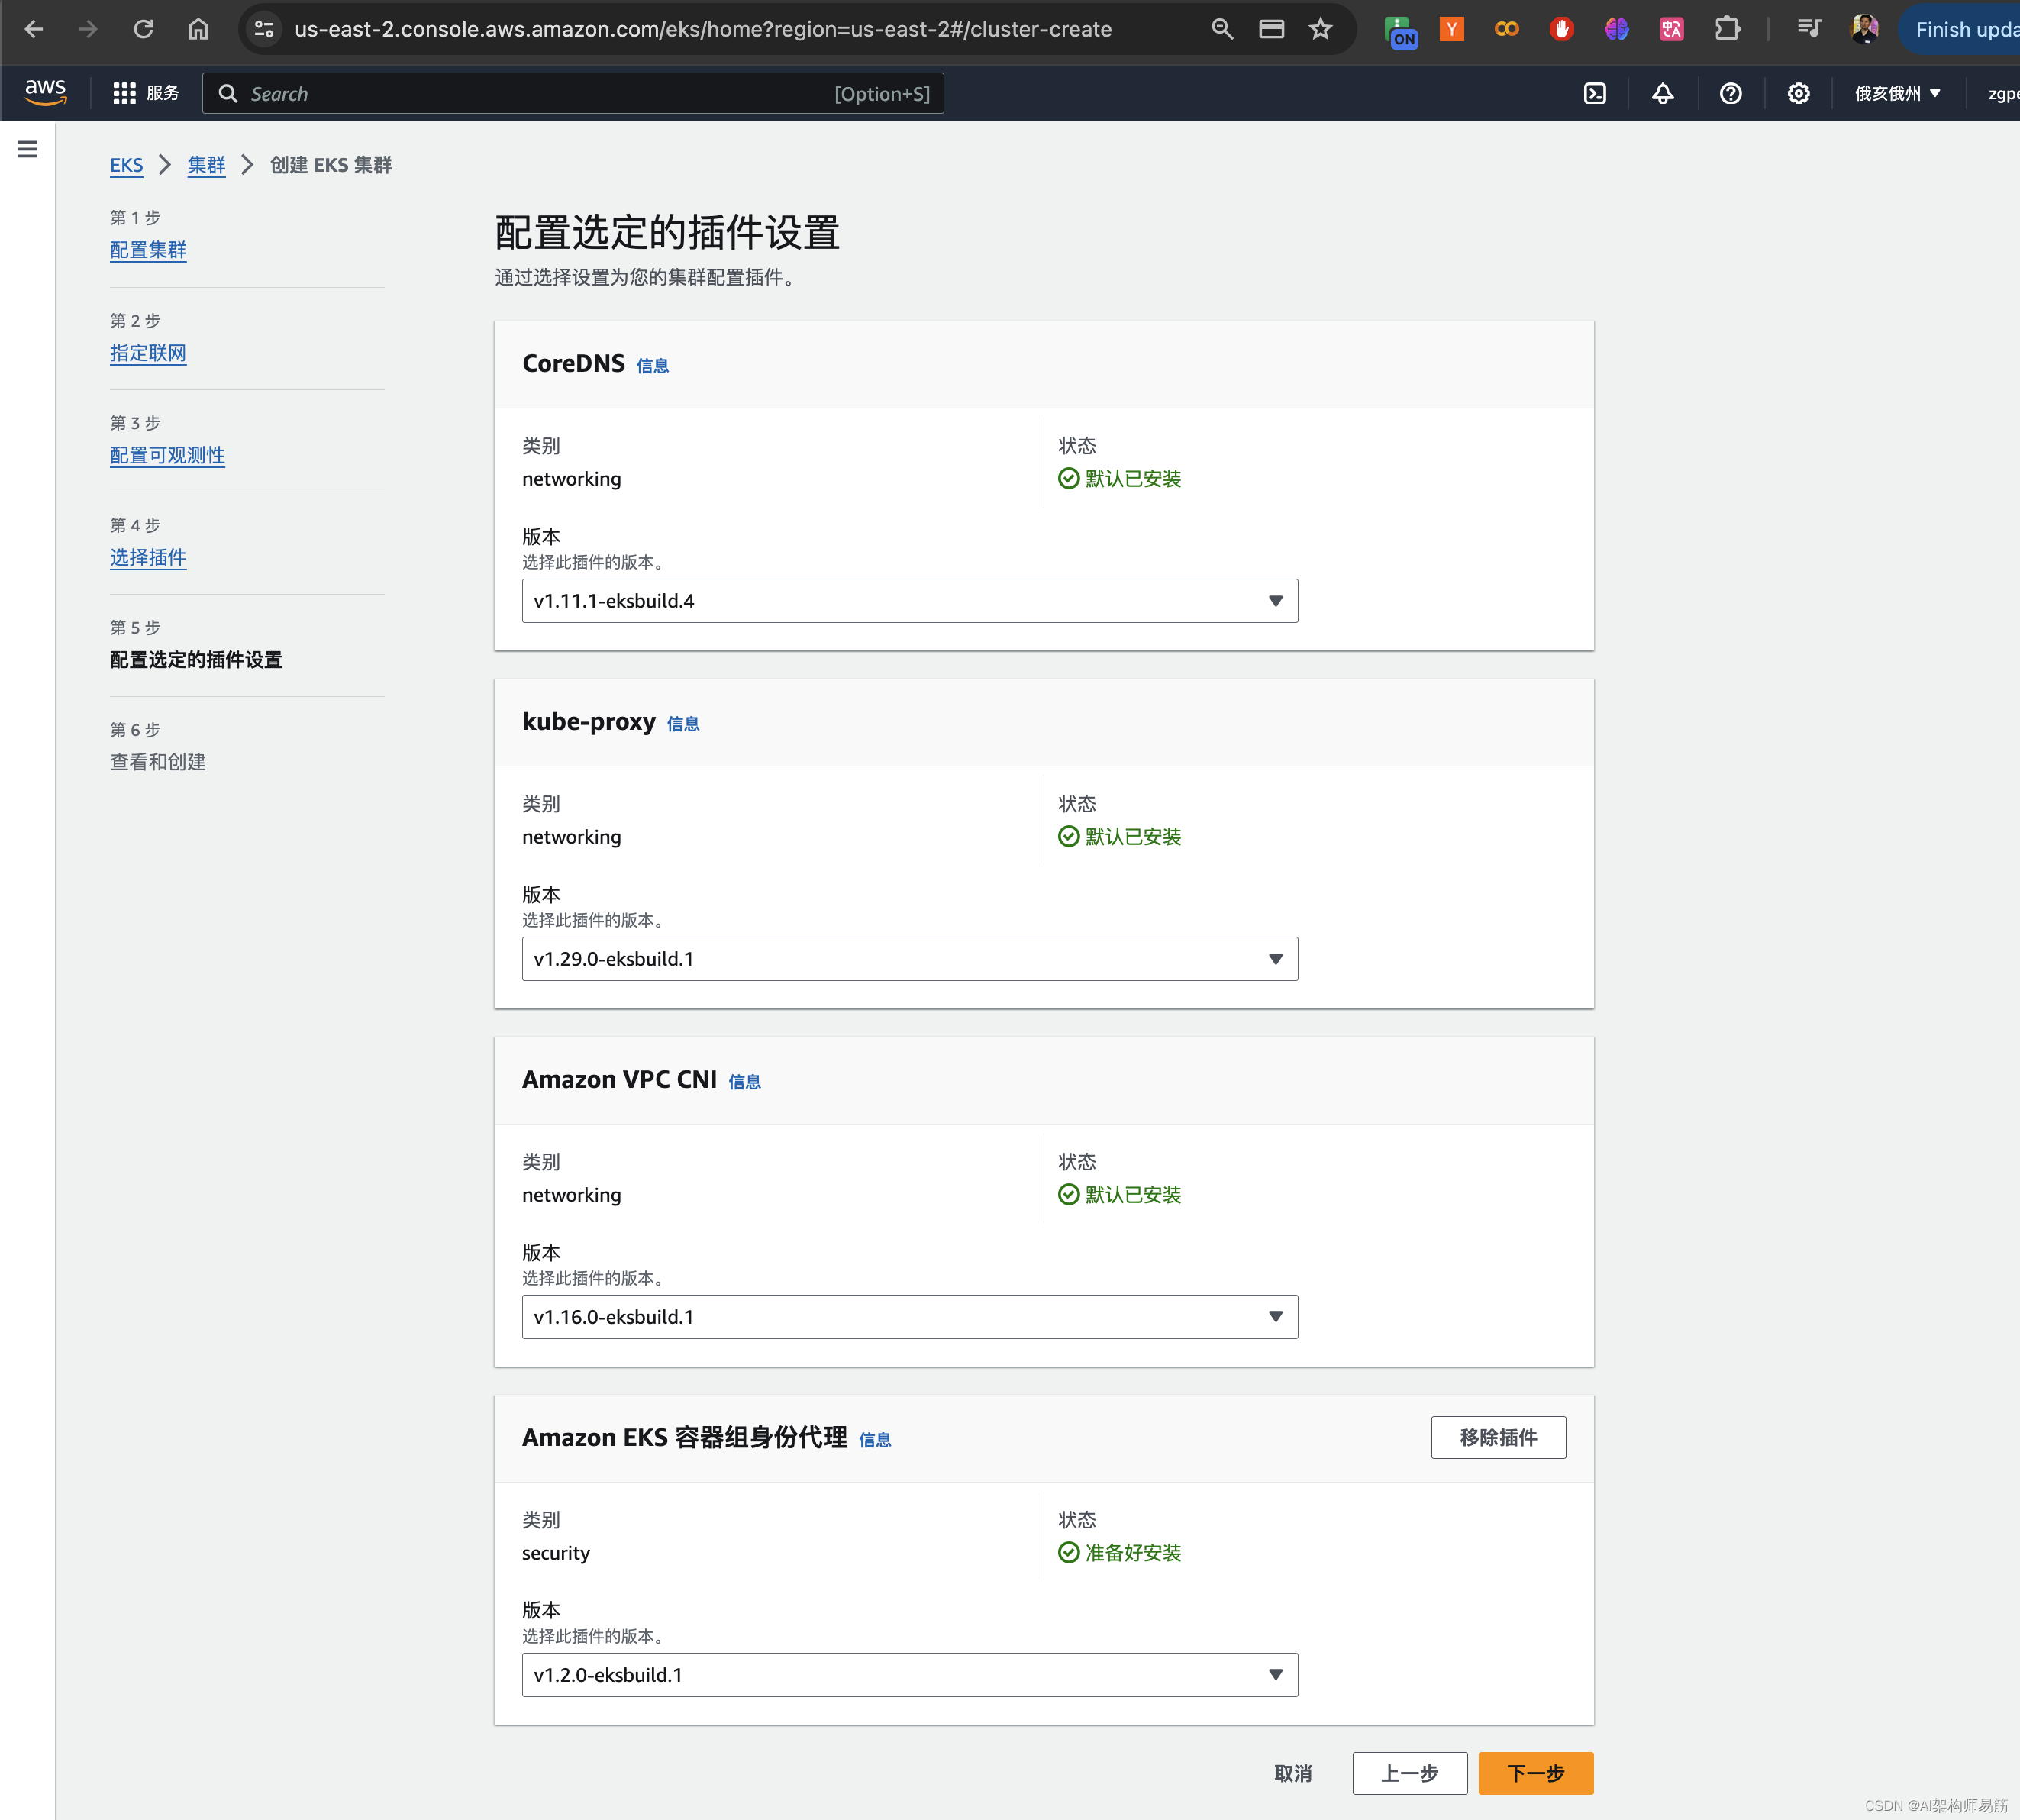Click the payment card icon in address bar
This screenshot has width=2020, height=1820.
1271,29
